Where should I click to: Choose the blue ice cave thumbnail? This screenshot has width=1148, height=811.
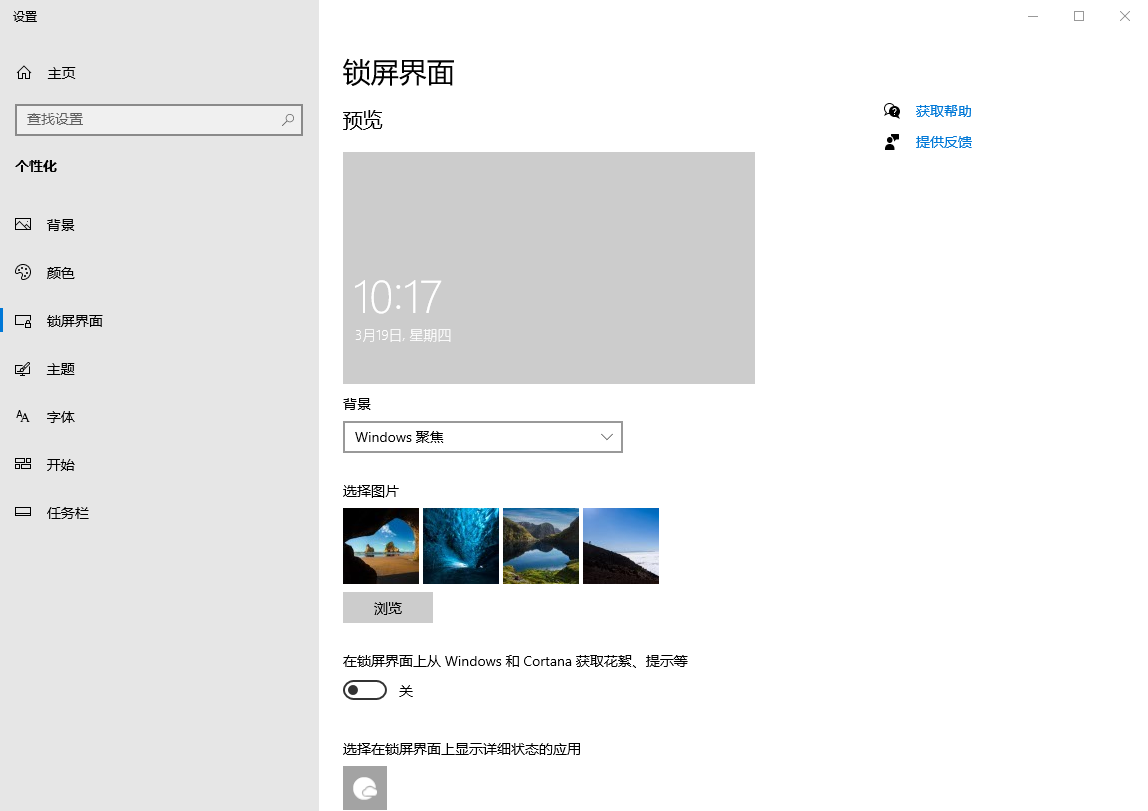coord(461,546)
